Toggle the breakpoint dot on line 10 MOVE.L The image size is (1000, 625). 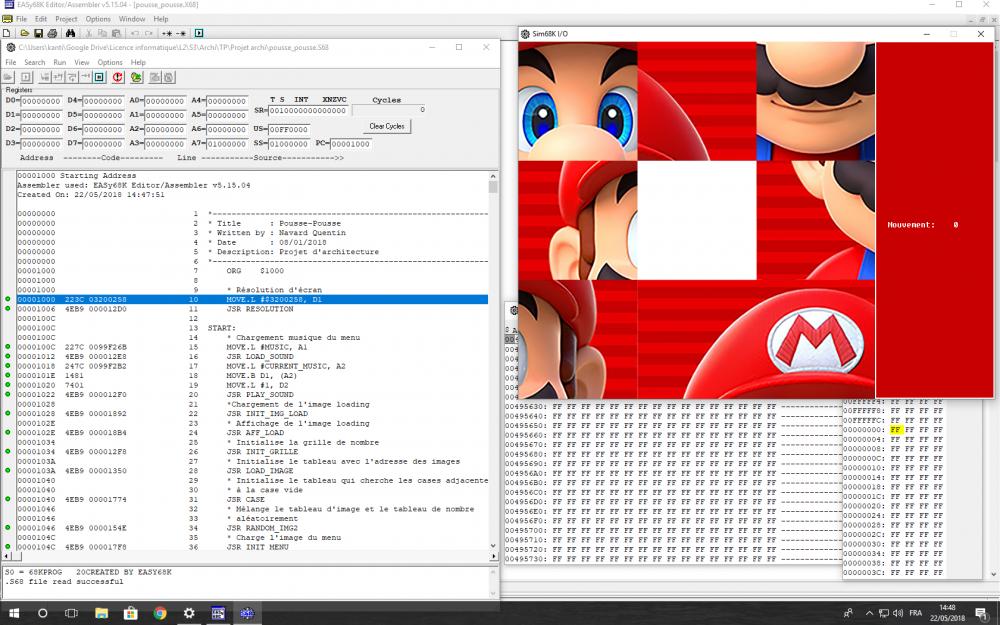pos(8,299)
